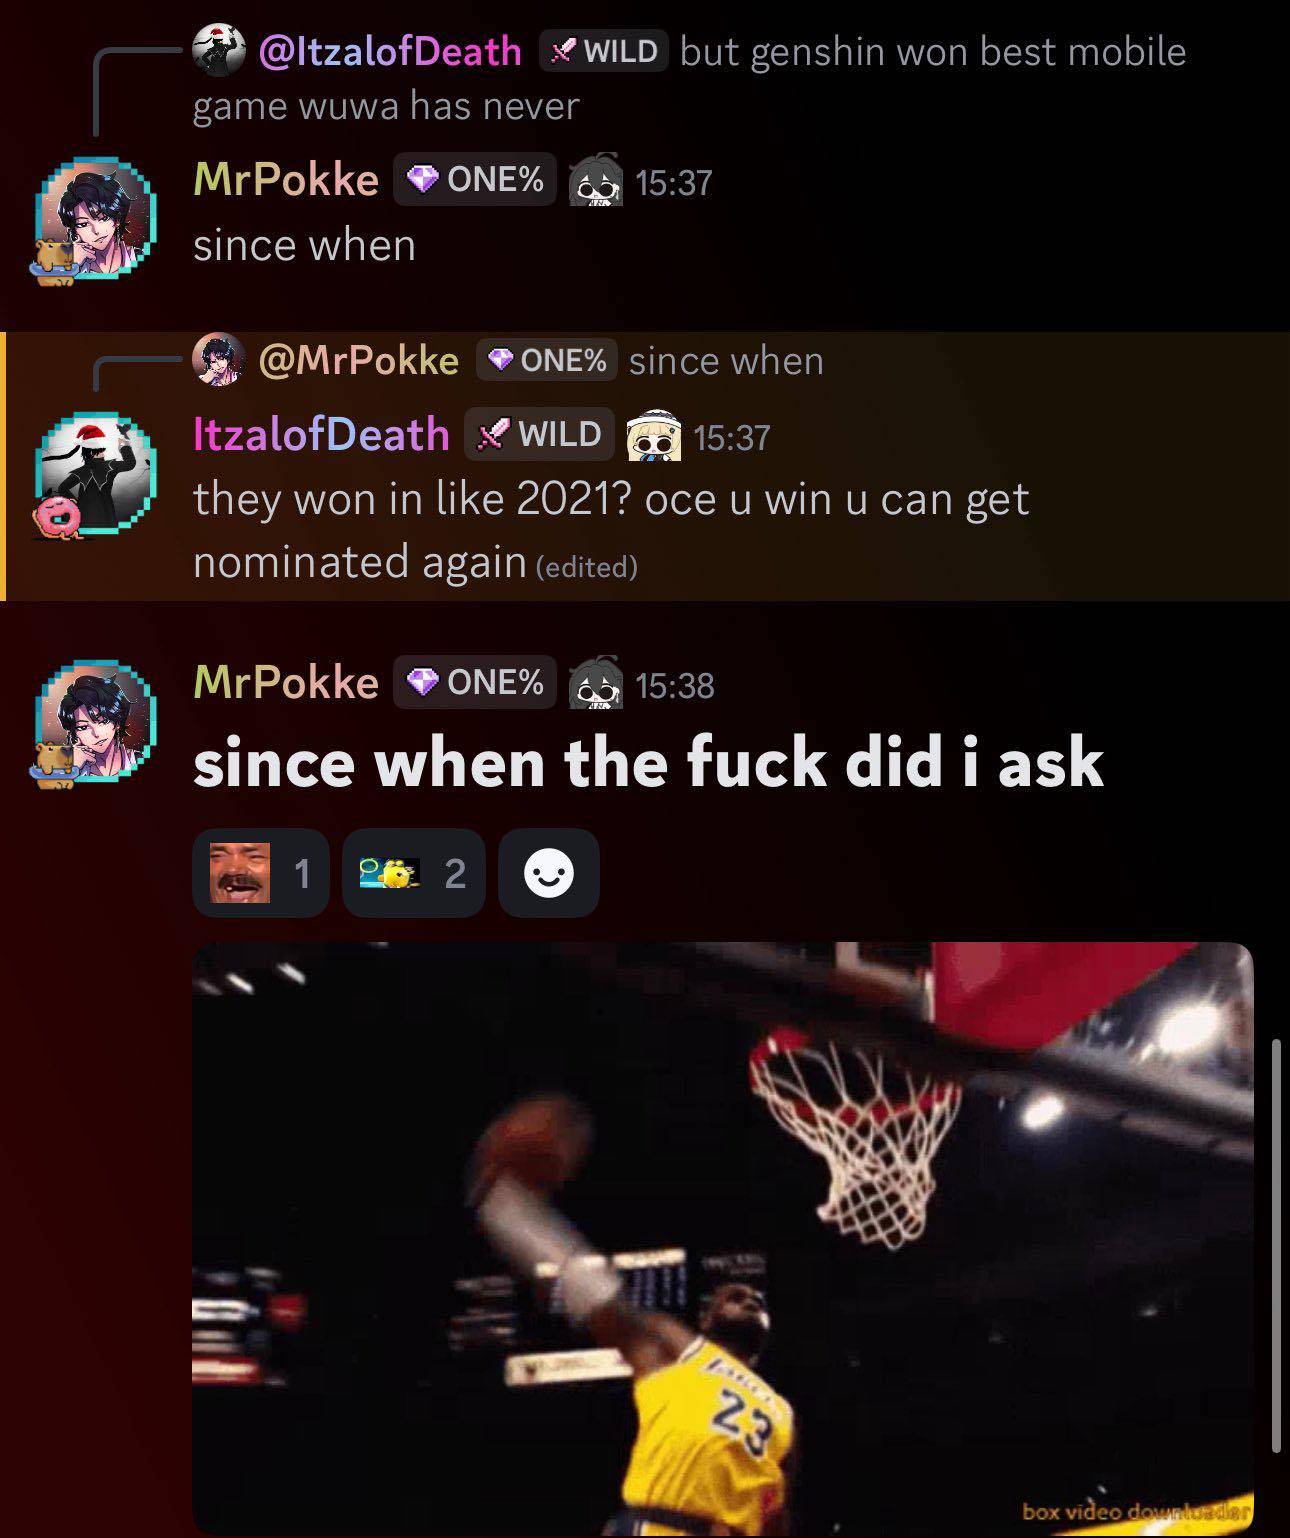Click the blonde chibi tag icon before ItzalofDeath's 15:37

(x=653, y=435)
